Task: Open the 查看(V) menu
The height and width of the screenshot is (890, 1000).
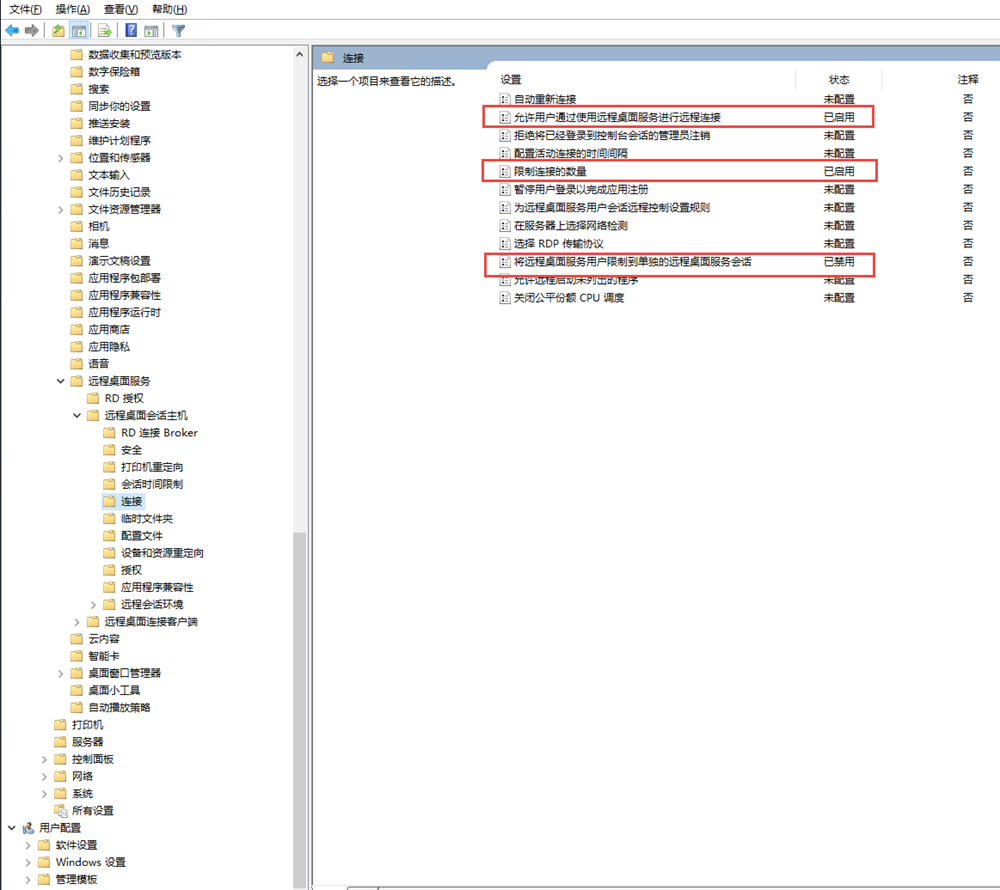Action: [121, 9]
